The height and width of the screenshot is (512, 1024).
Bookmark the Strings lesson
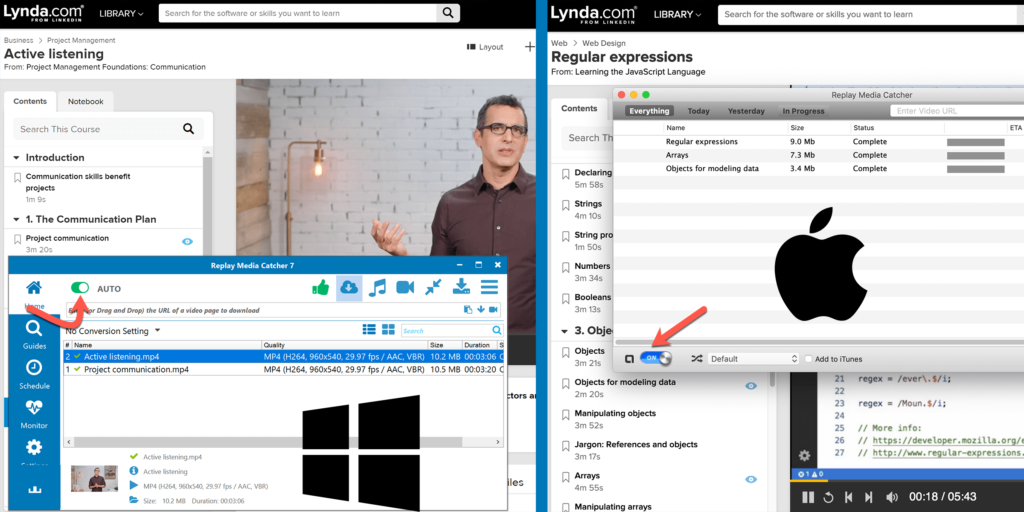pyautogui.click(x=566, y=205)
